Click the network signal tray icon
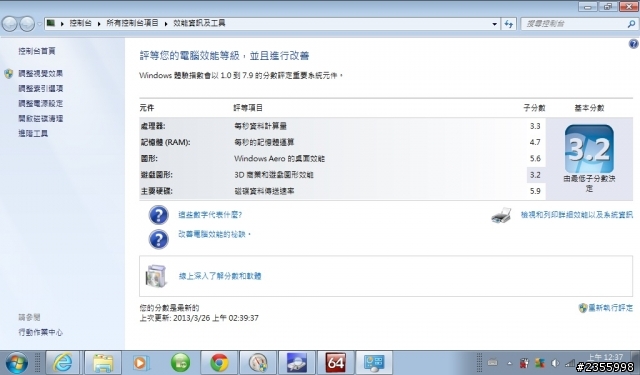 coord(570,363)
